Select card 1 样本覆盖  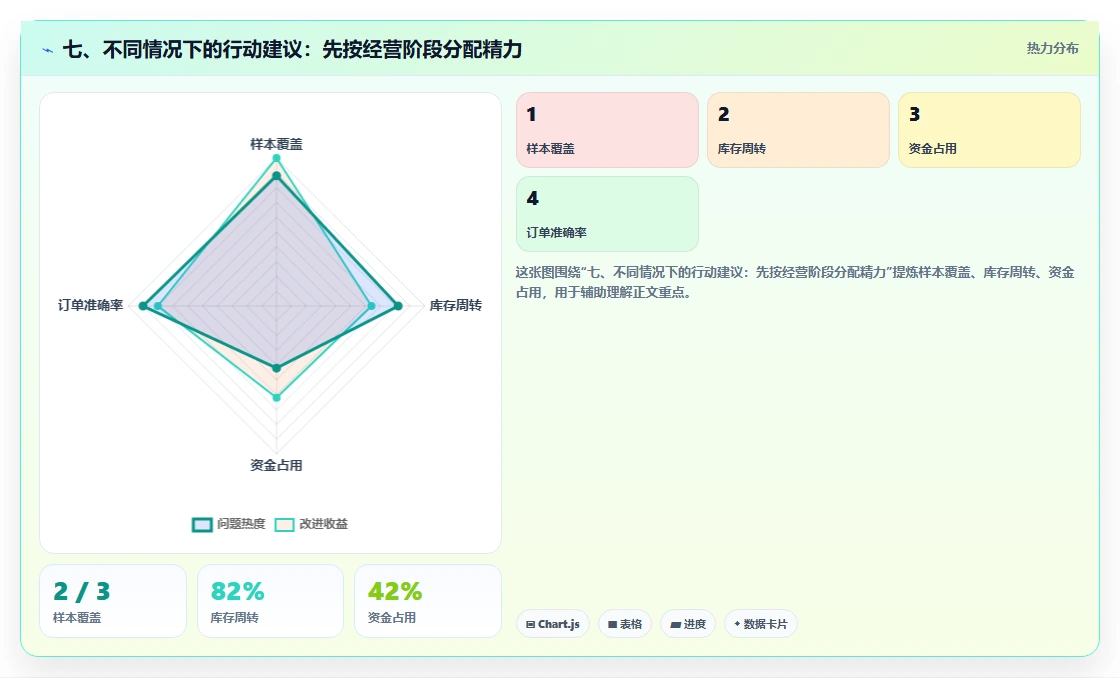[x=607, y=130]
